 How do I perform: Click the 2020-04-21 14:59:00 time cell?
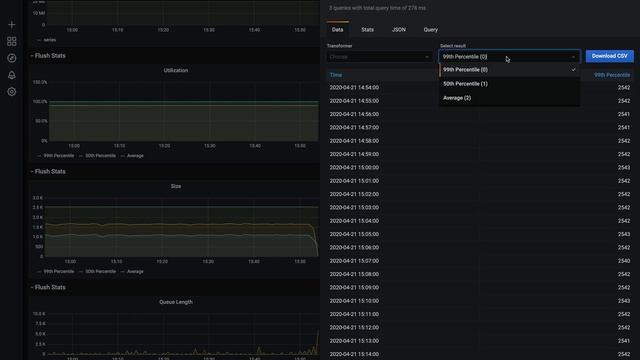coord(354,154)
